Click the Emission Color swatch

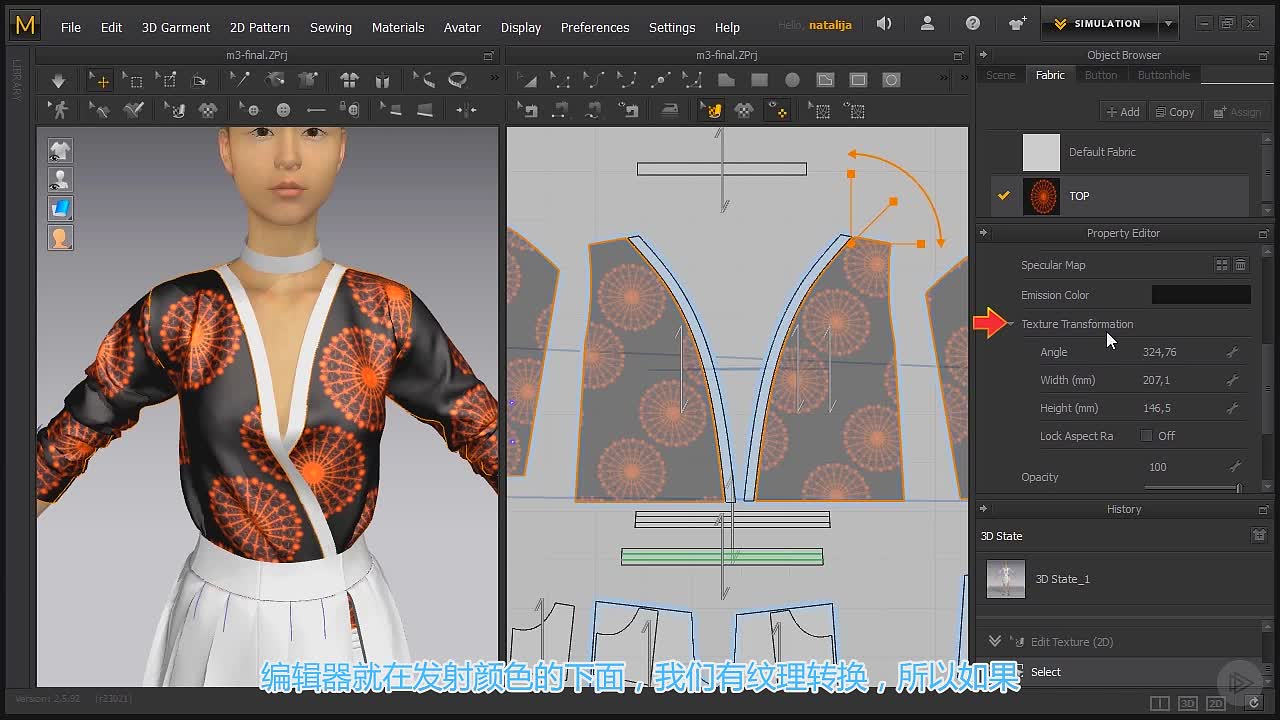(1201, 295)
